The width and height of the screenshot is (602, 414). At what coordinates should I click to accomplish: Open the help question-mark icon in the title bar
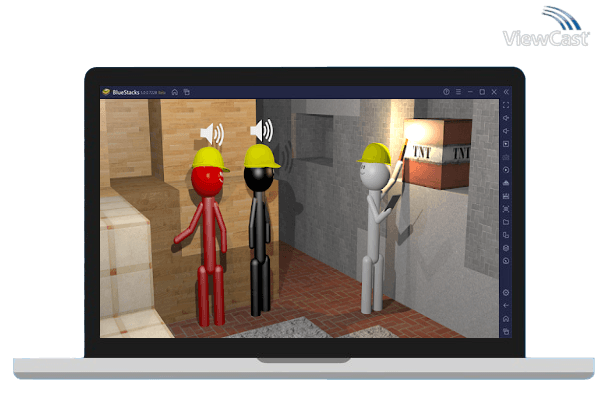coord(446,92)
